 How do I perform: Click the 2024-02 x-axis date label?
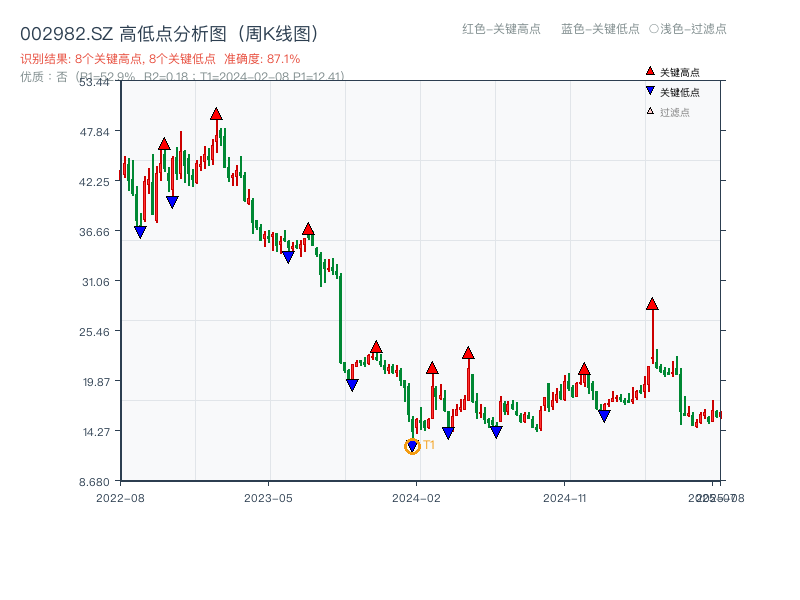416,498
